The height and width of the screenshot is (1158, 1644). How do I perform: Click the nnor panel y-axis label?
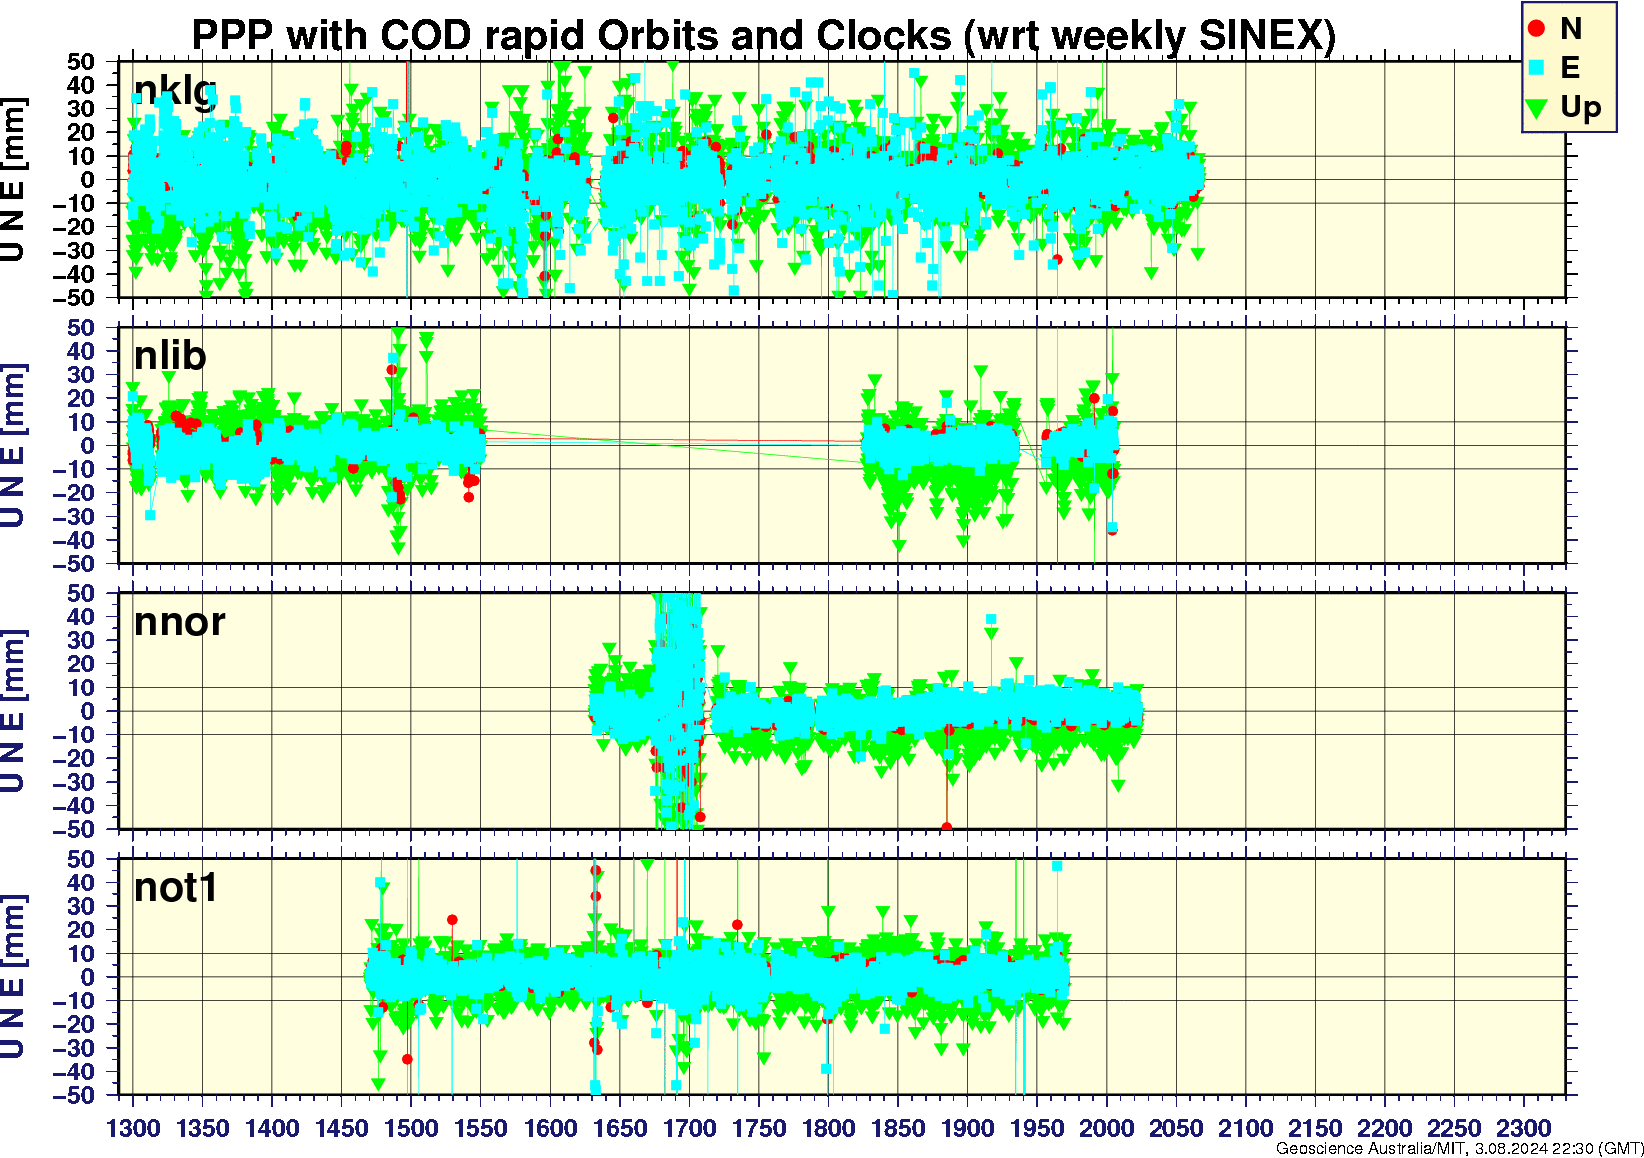pos(13,711)
